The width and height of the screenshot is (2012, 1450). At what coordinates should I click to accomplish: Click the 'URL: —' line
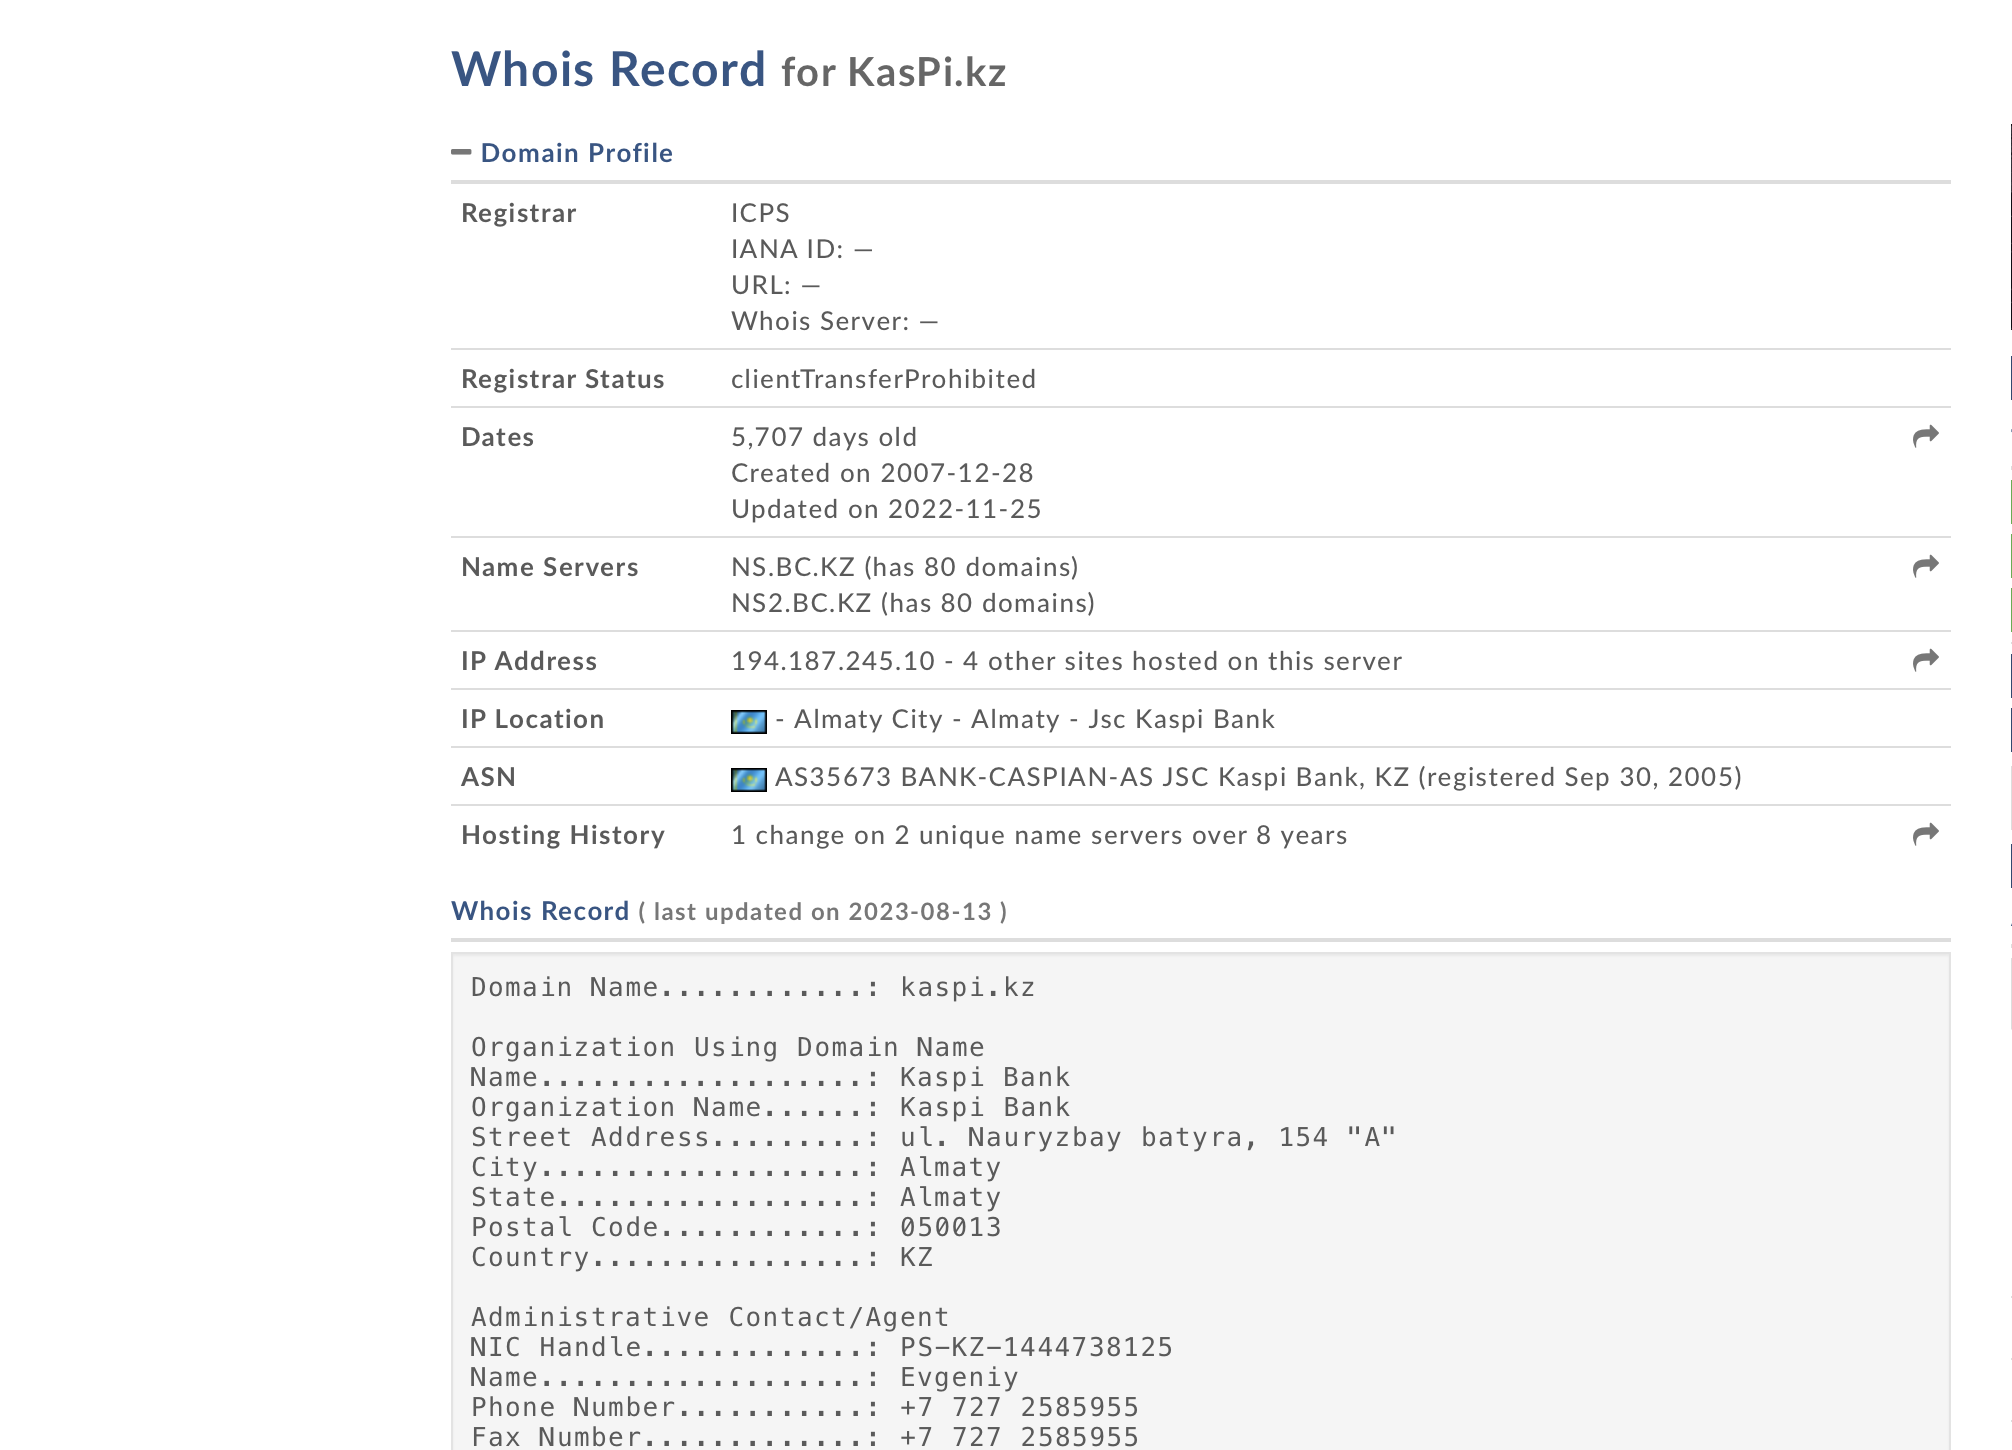tap(776, 285)
